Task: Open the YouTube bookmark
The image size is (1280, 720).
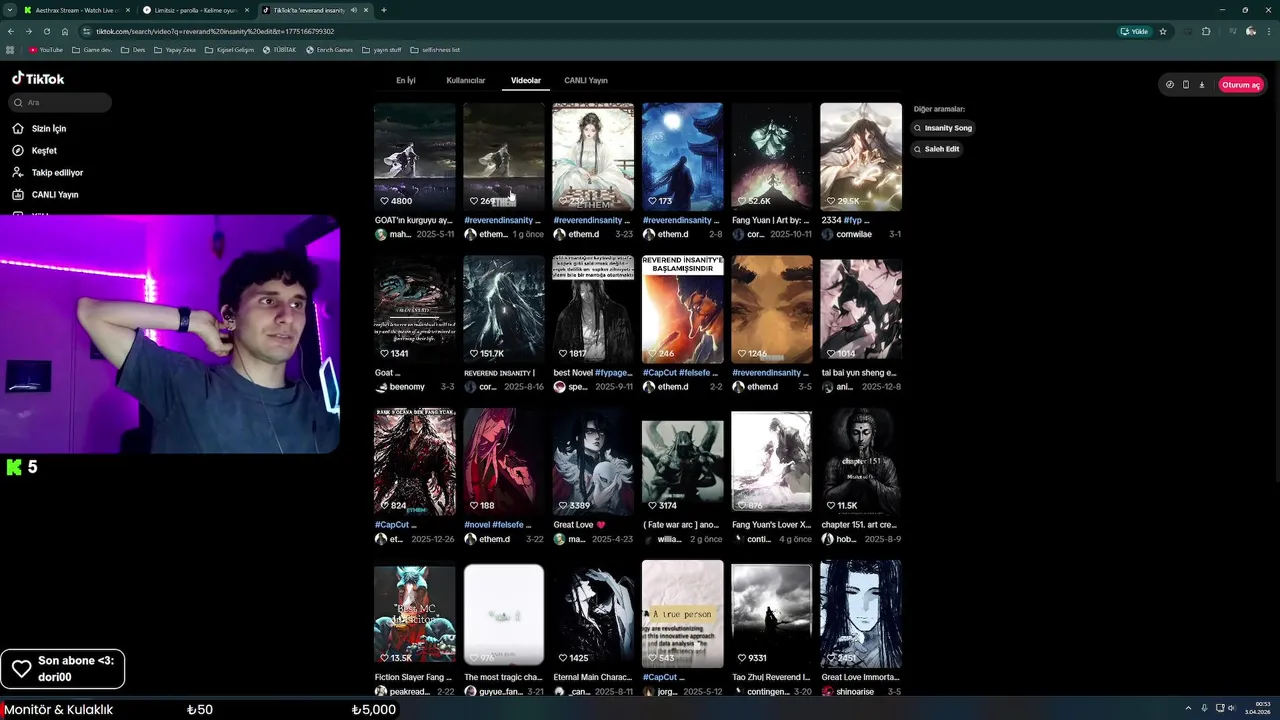Action: pyautogui.click(x=46, y=49)
